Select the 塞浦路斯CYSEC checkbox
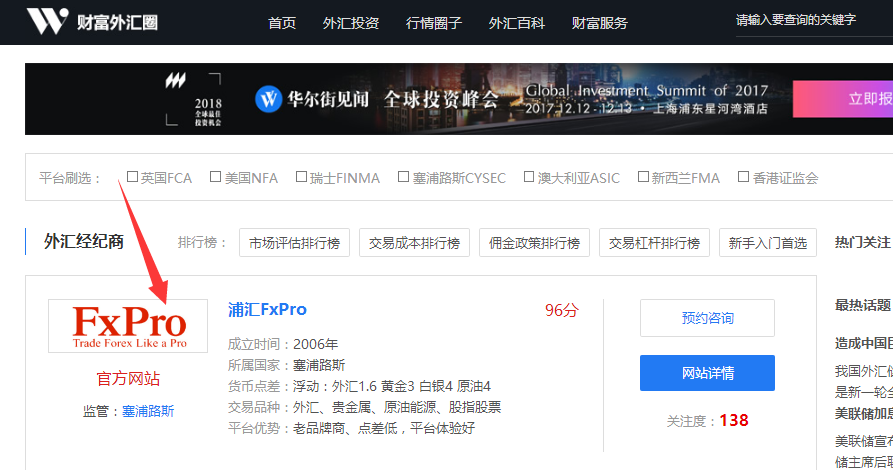The image size is (893, 470). coord(404,177)
